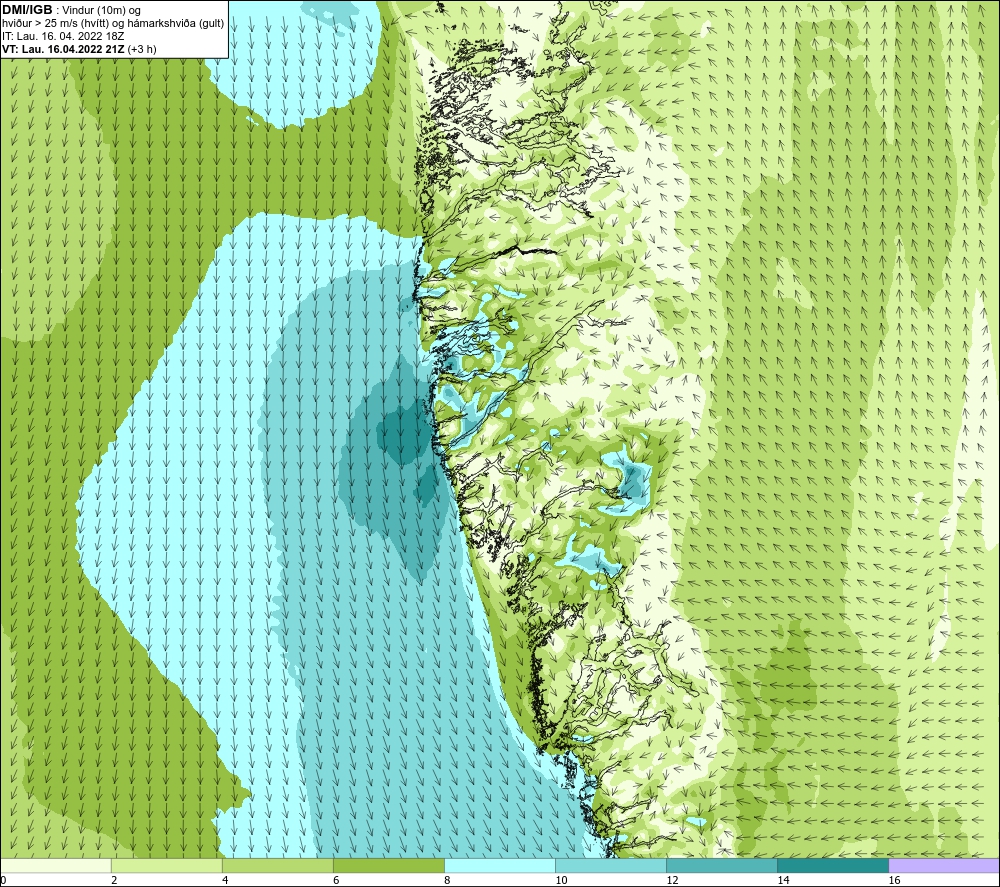Click the legend scale label '8'
1000x887 pixels.
click(x=447, y=880)
